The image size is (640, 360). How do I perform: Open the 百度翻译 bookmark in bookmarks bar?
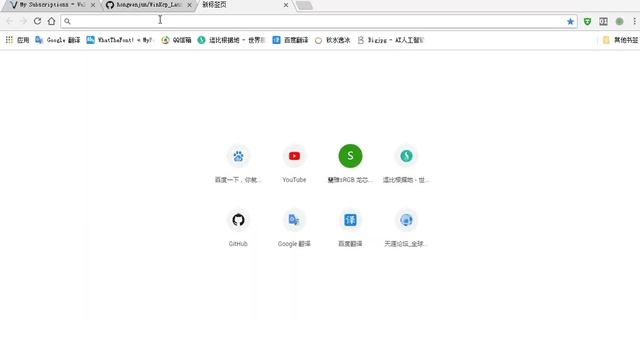[x=291, y=40]
